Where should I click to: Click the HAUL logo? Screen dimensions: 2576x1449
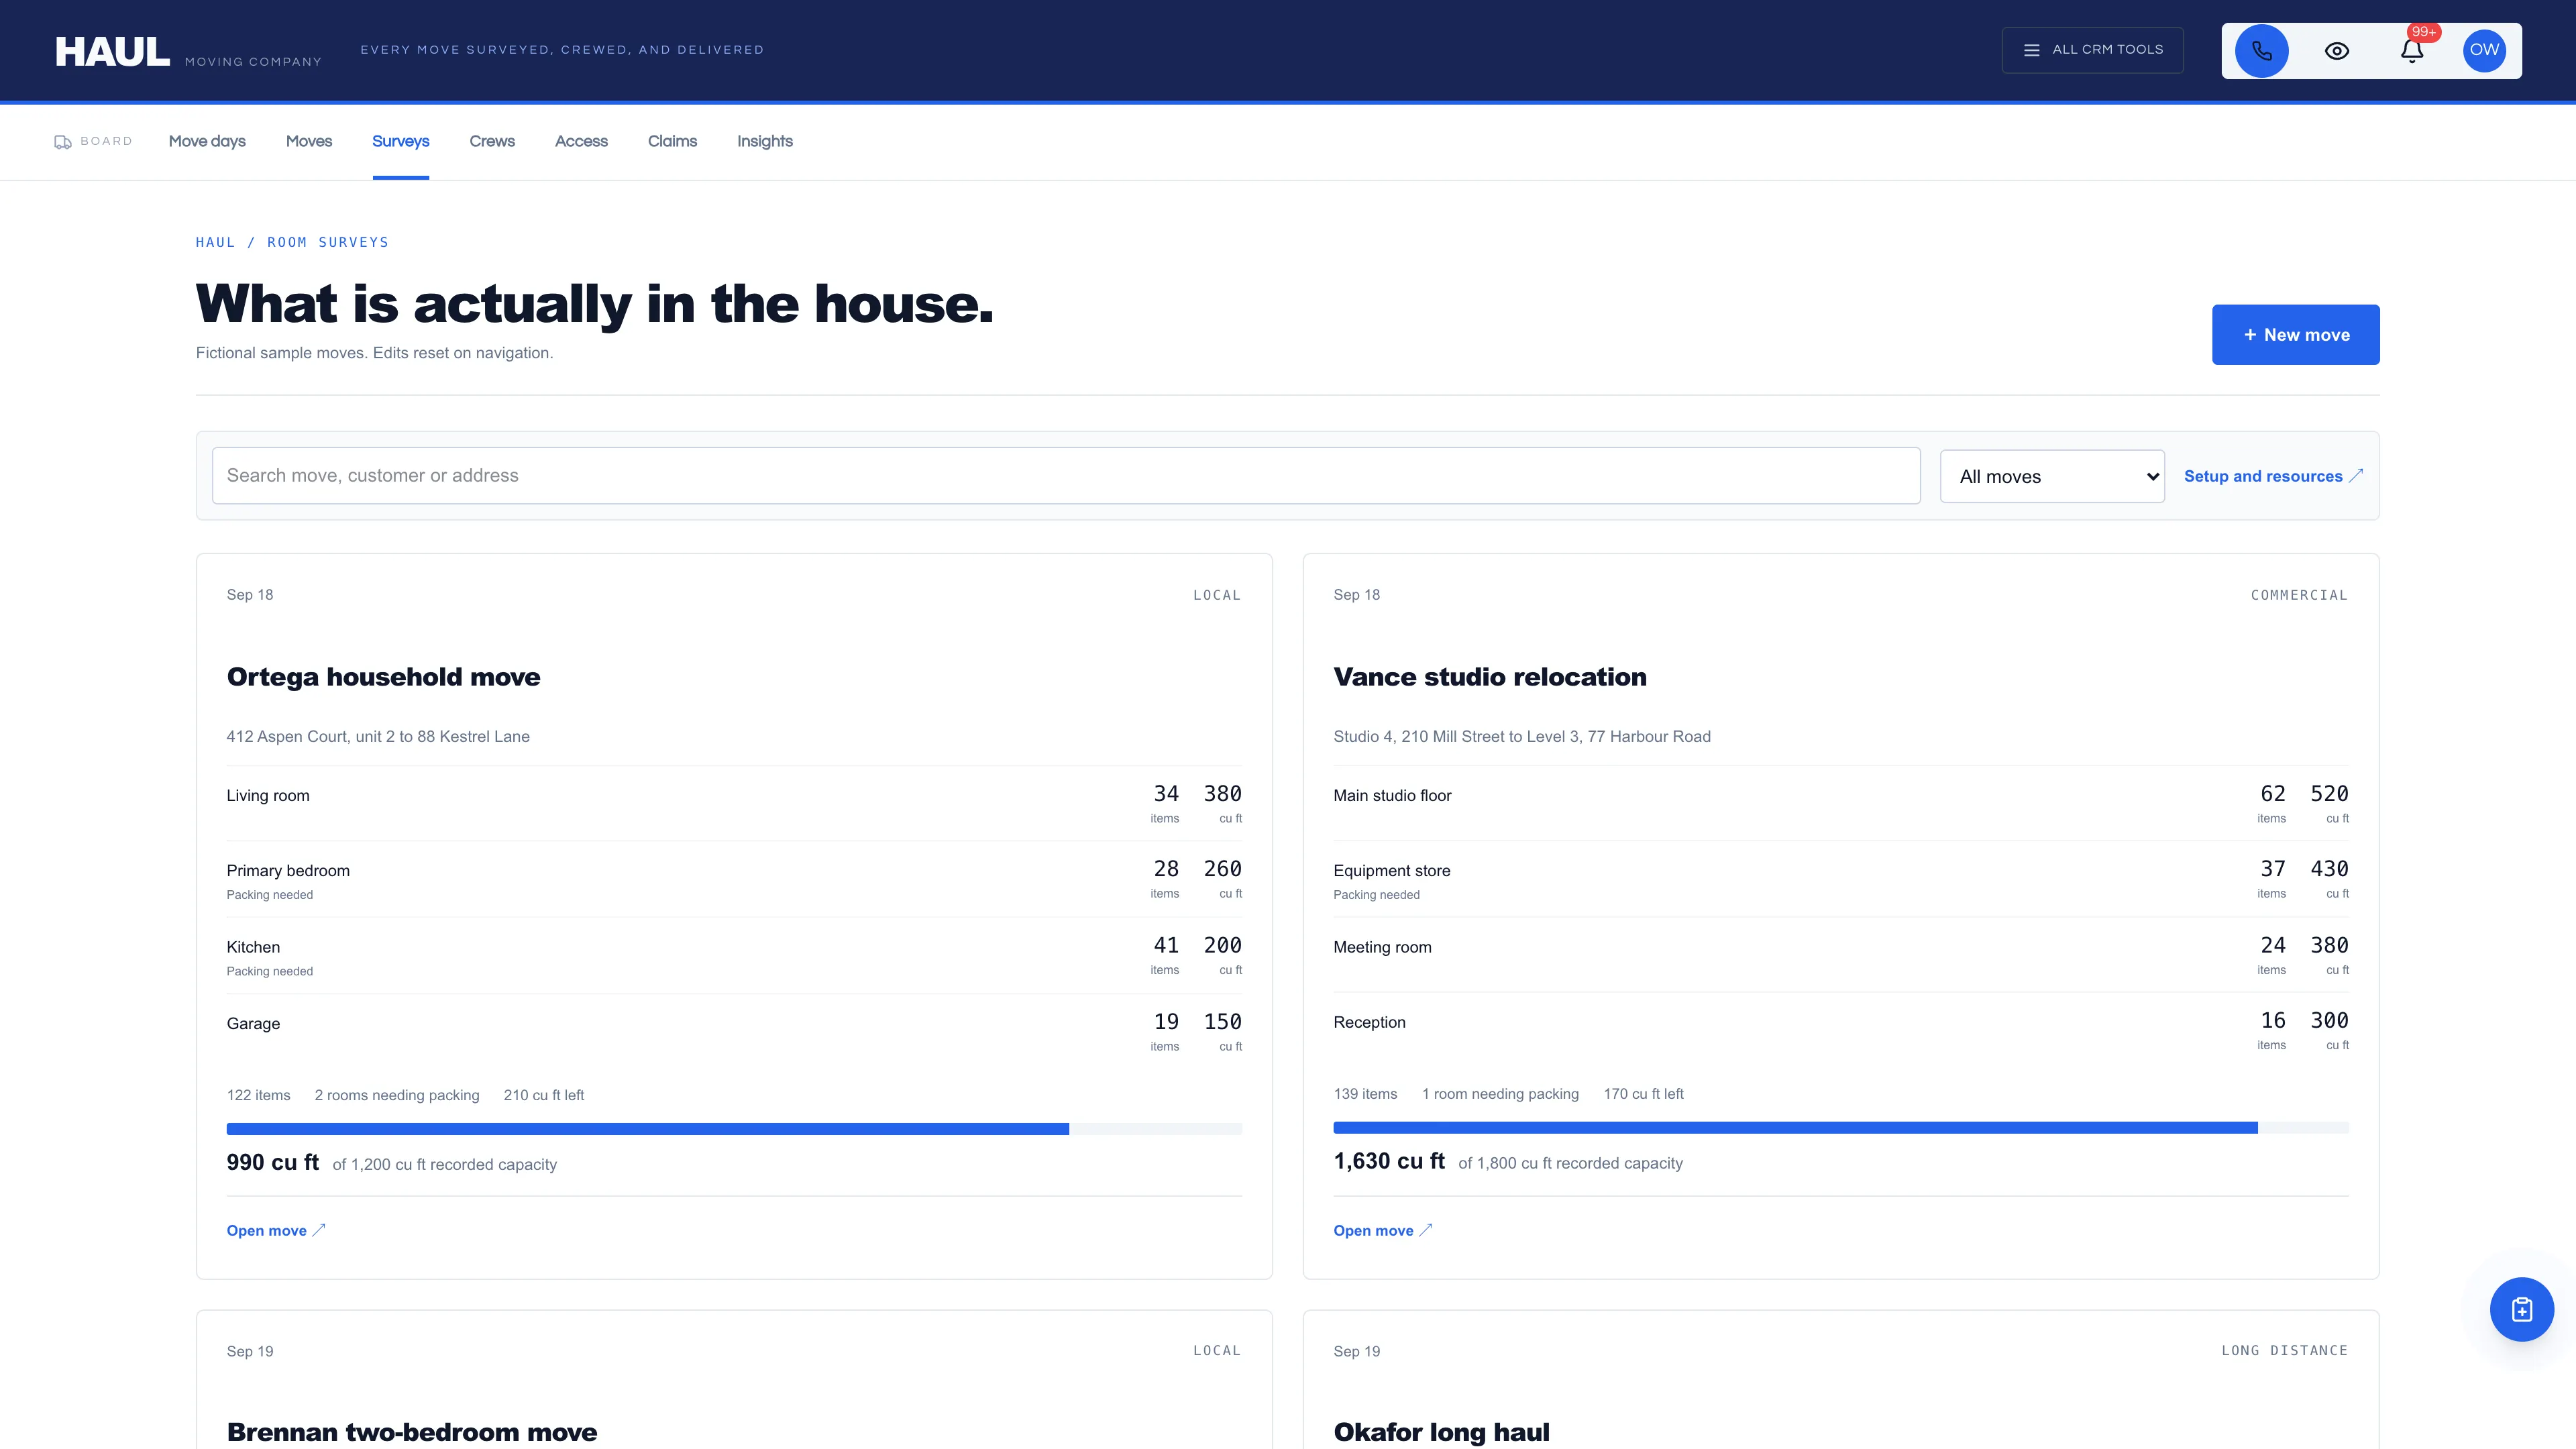click(112, 51)
